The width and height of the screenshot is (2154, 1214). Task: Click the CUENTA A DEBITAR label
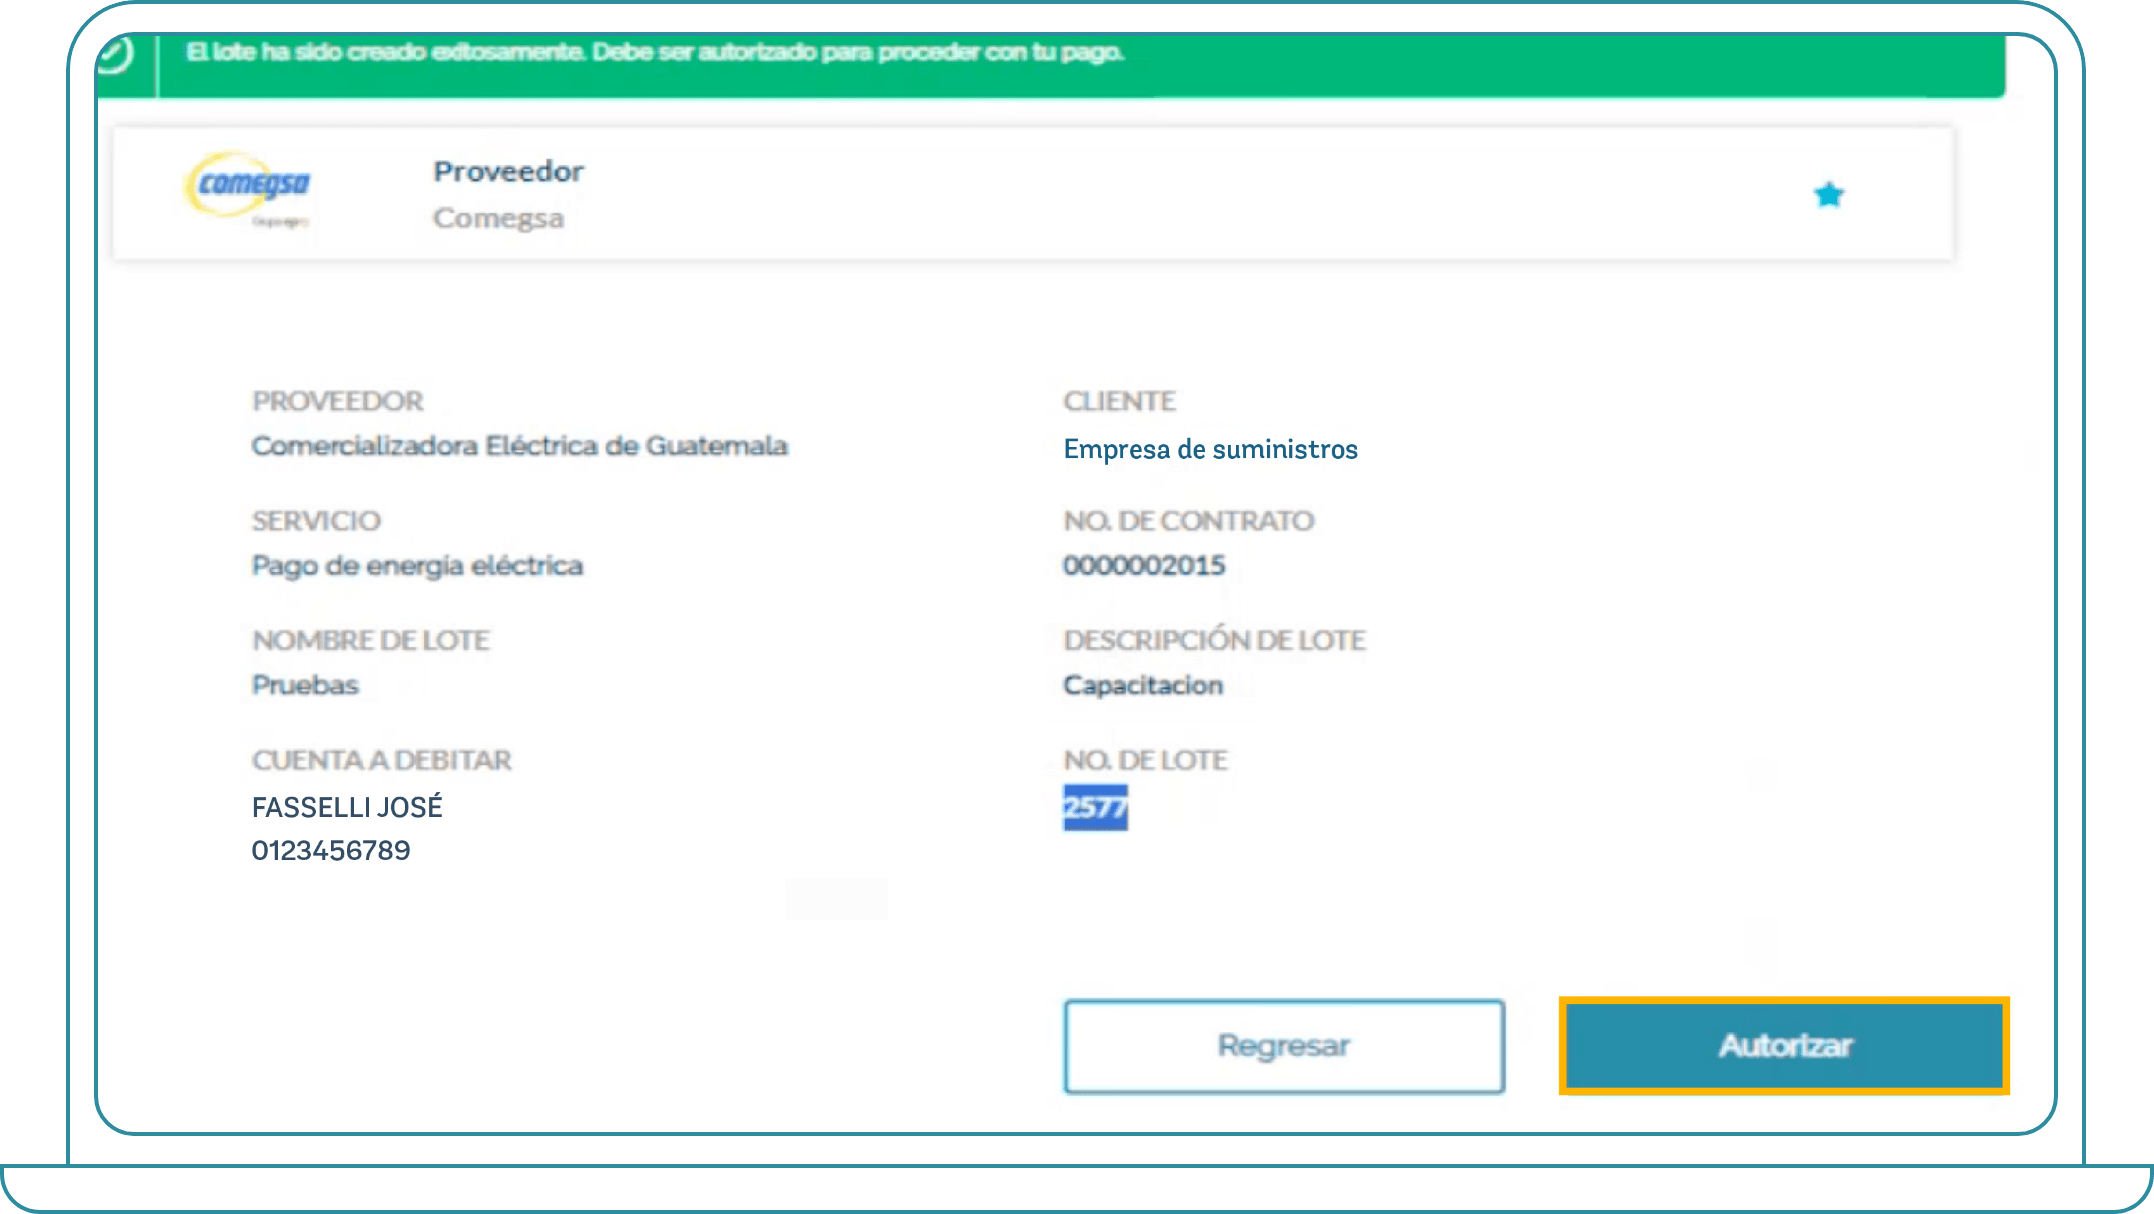coord(381,761)
